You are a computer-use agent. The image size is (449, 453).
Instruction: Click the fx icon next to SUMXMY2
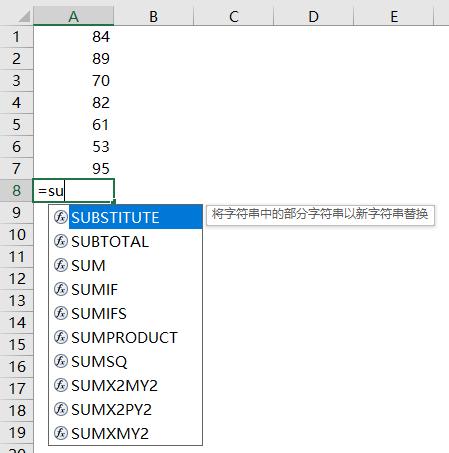point(61,433)
